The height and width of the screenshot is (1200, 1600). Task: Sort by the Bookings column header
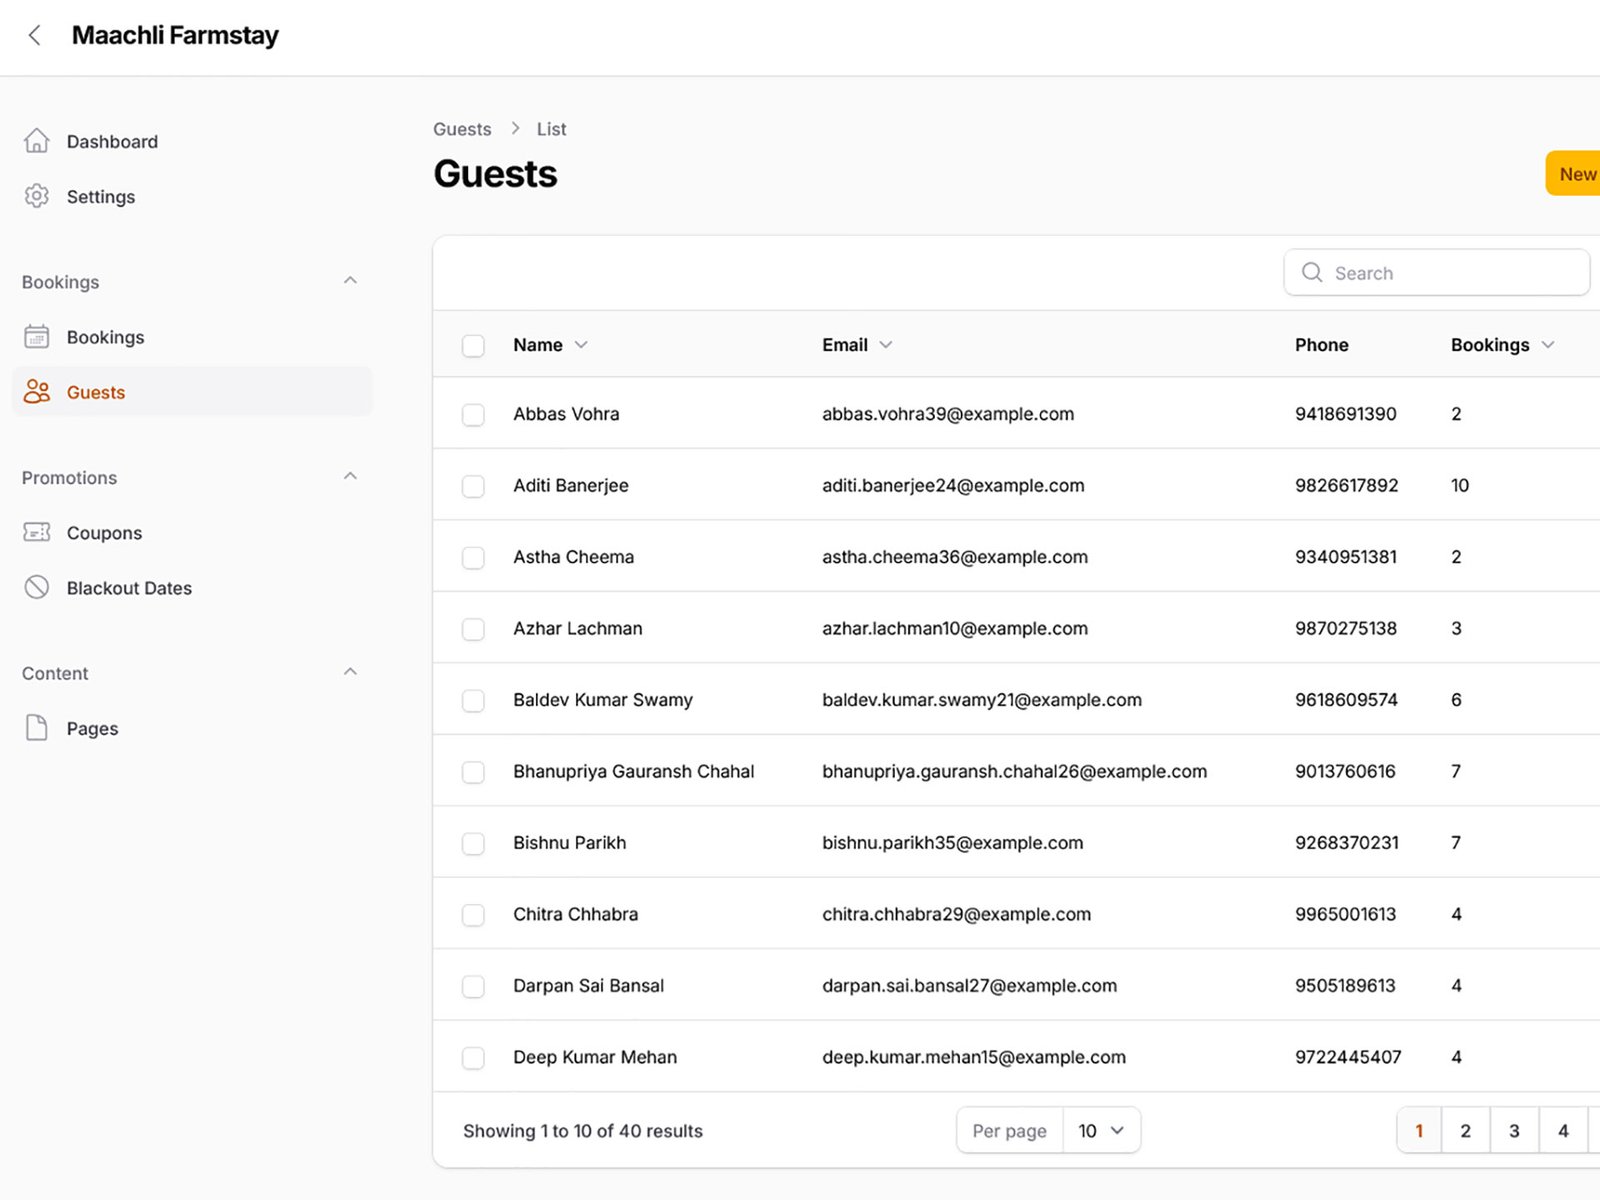click(1502, 345)
